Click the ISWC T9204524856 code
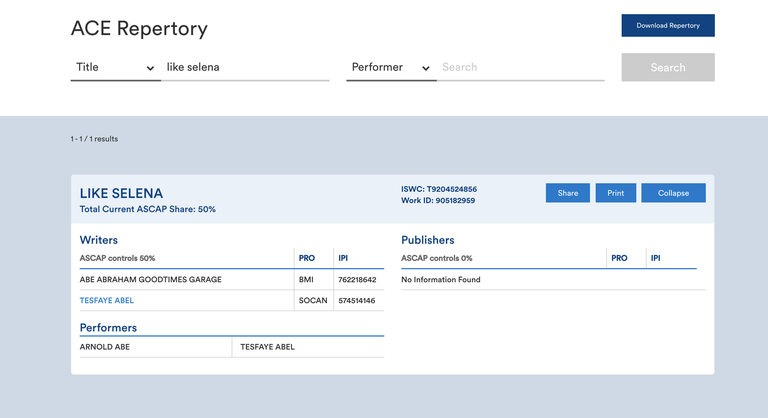The width and height of the screenshot is (768, 418). point(438,189)
